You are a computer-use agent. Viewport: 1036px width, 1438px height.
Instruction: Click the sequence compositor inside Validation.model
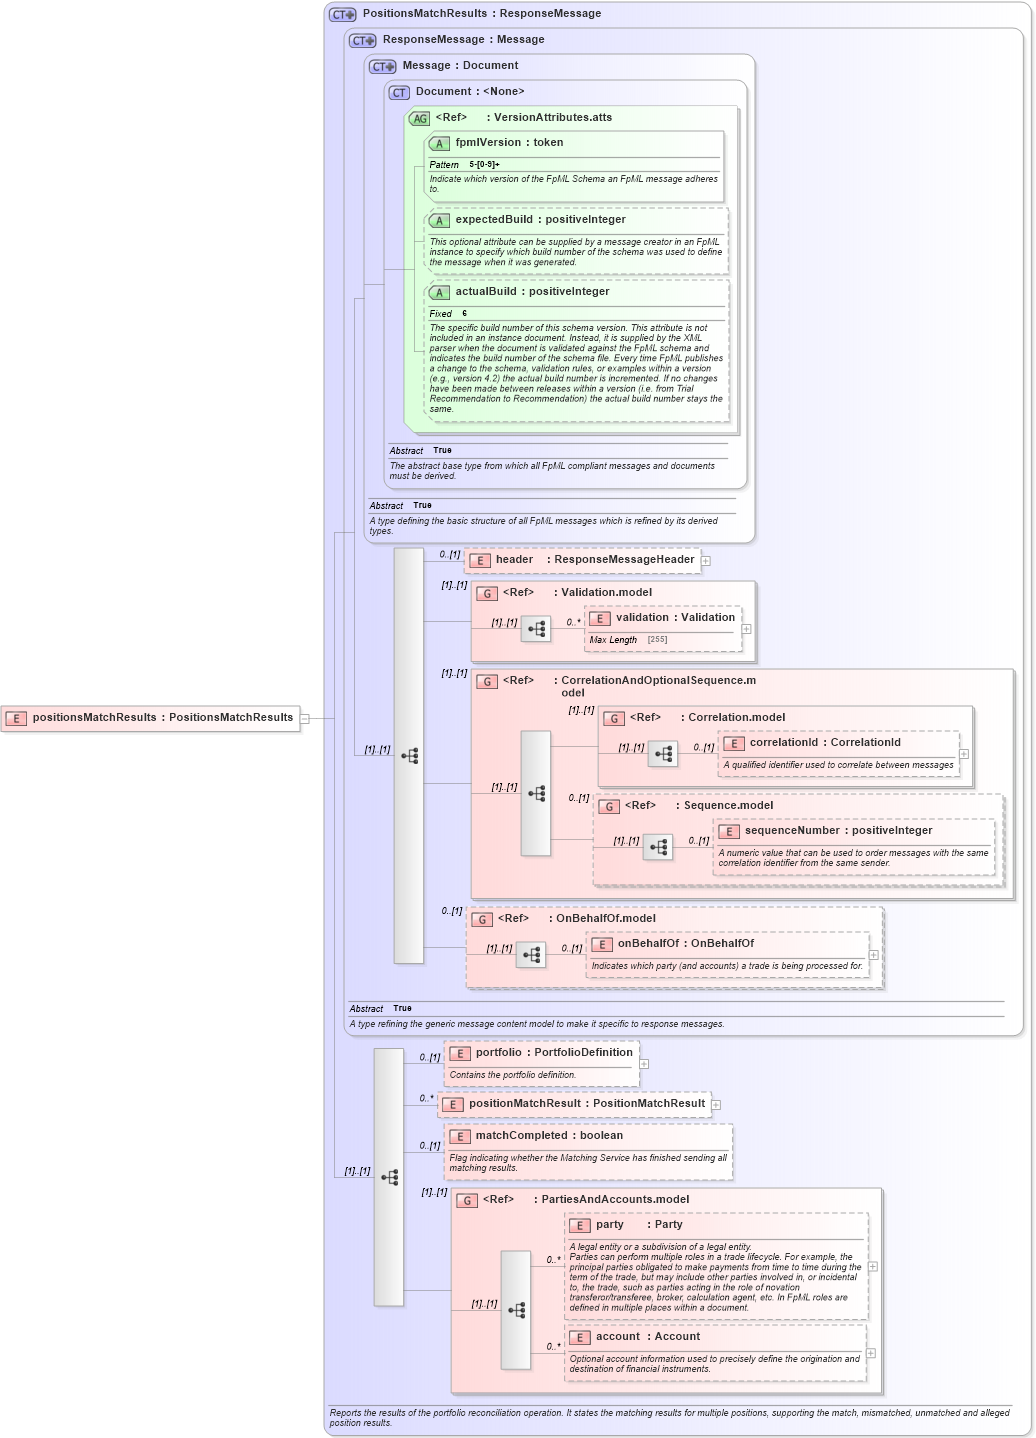pos(536,629)
